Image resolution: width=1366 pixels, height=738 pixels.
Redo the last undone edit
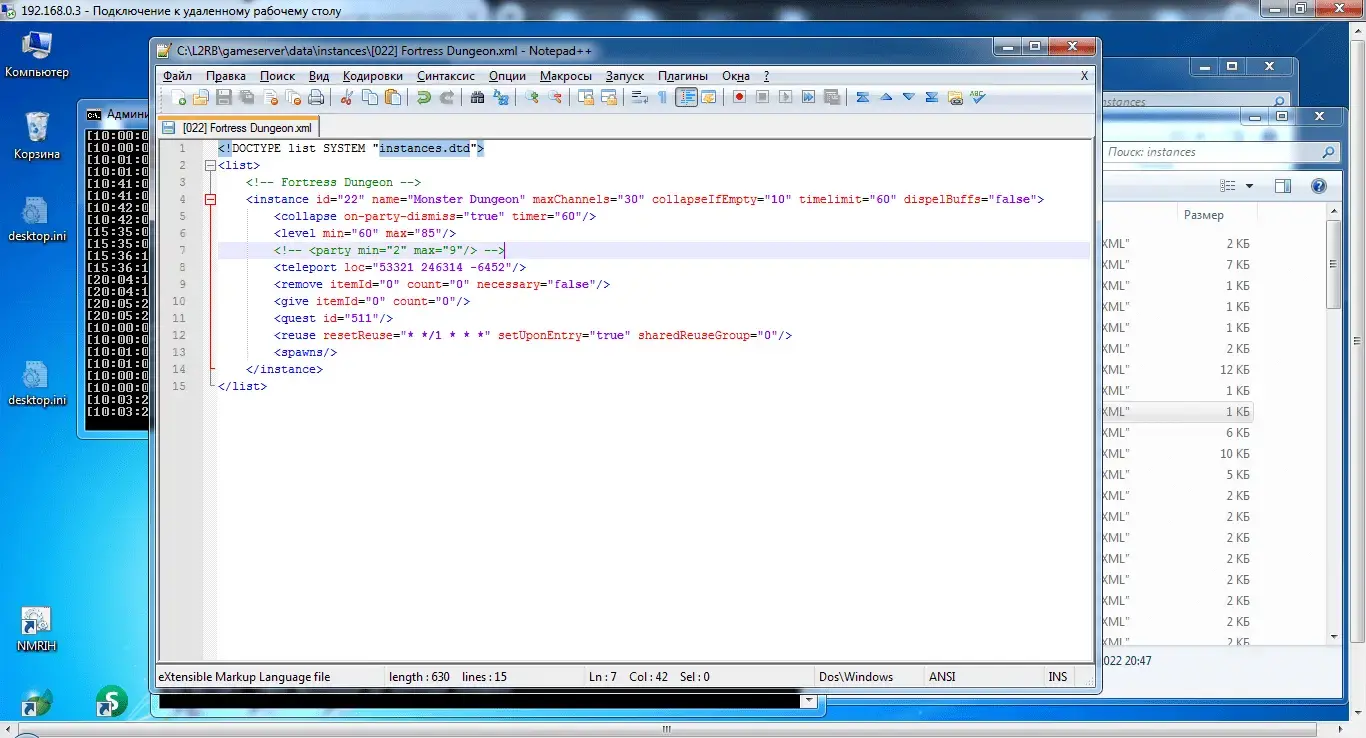point(447,97)
